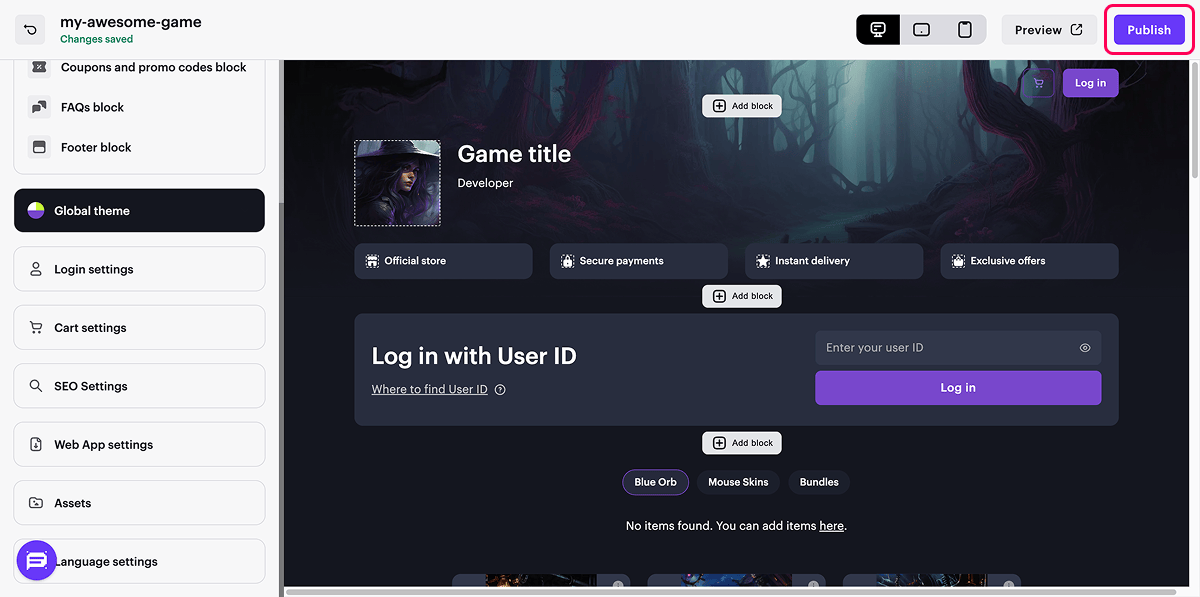Click the Instant delivery badge
This screenshot has width=1200, height=597.
coord(834,261)
